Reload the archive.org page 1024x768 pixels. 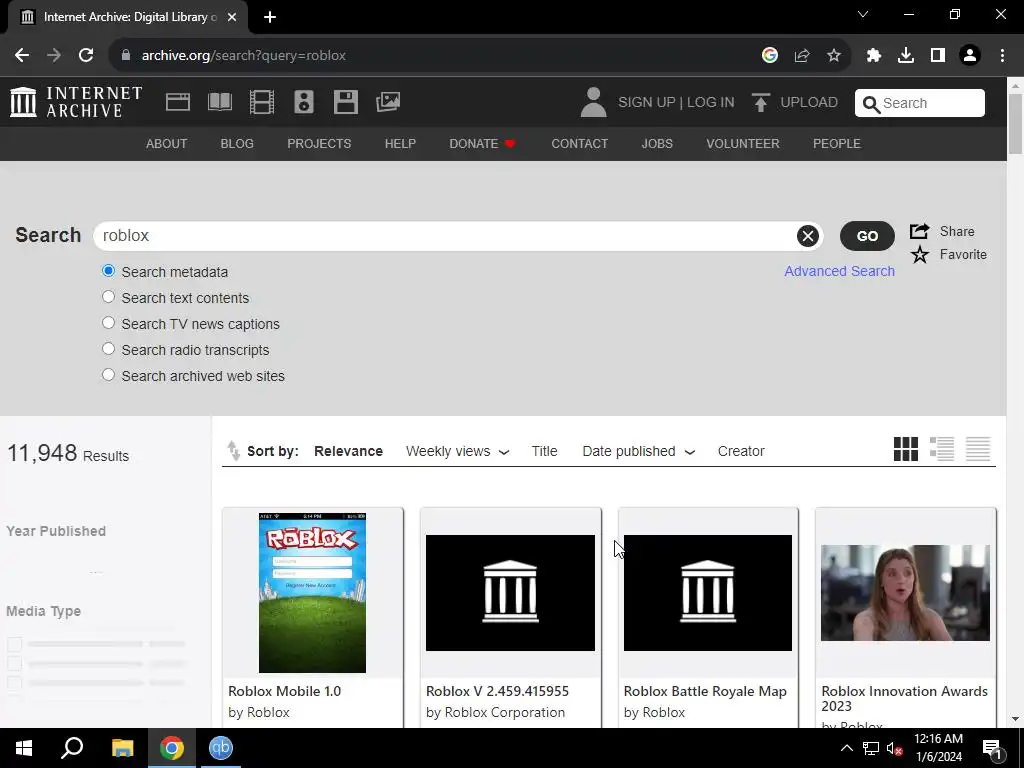click(x=86, y=56)
